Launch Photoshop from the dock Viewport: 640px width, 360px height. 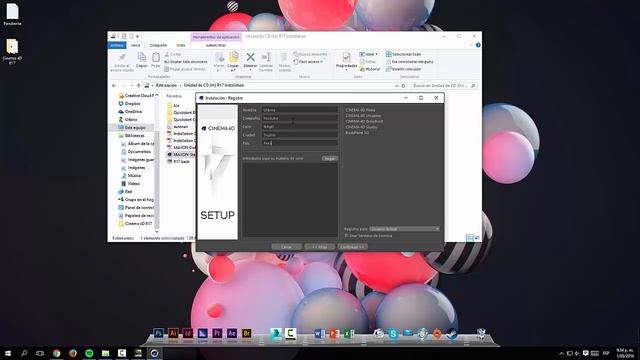point(158,333)
